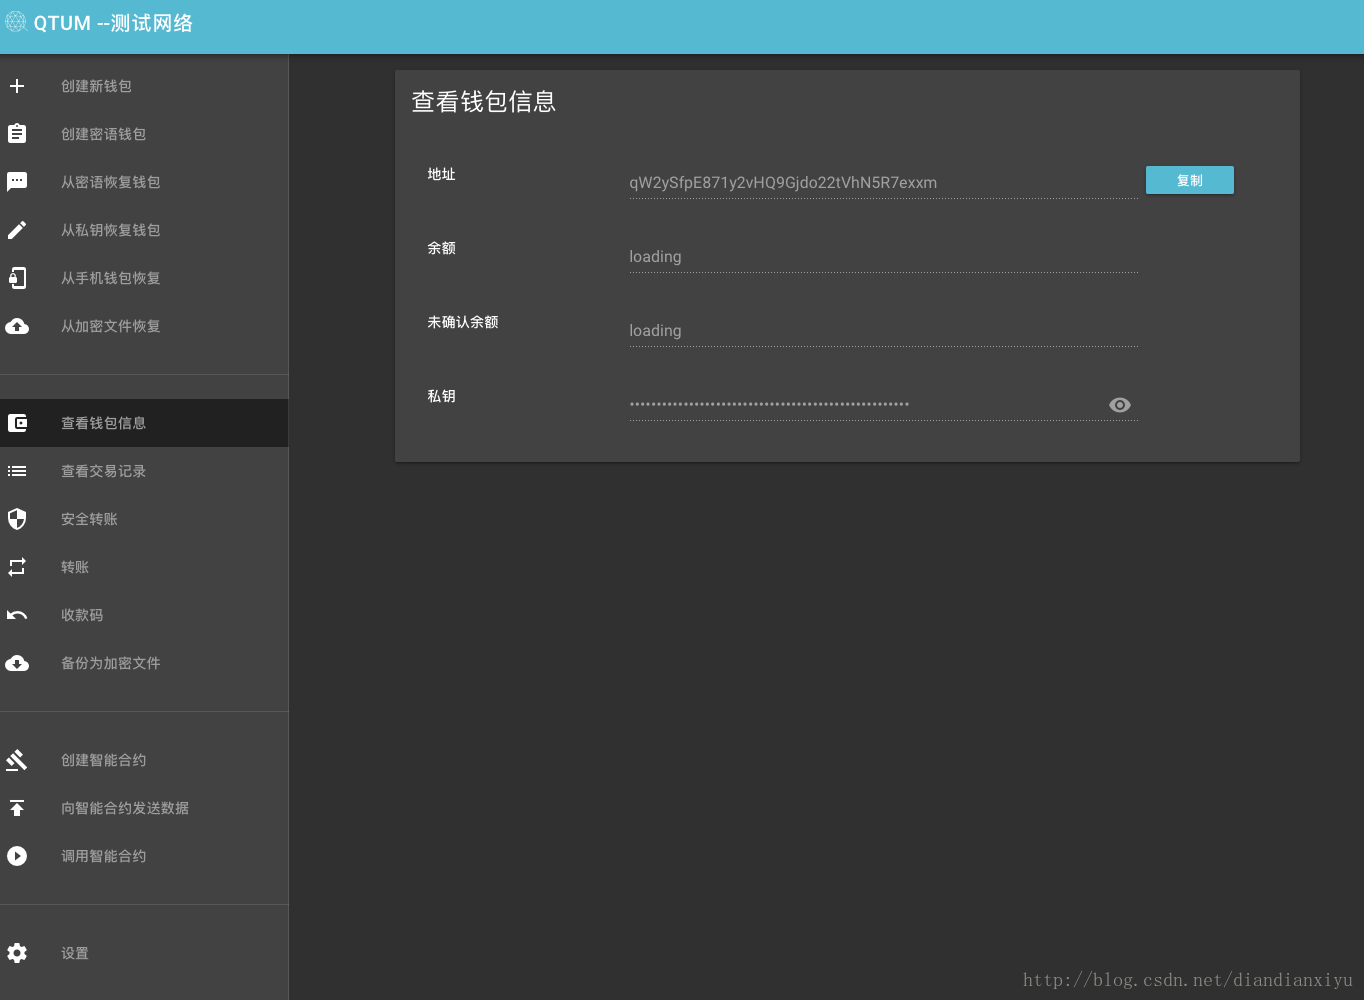Click the 私钥 label
The width and height of the screenshot is (1364, 1000).
pyautogui.click(x=441, y=396)
